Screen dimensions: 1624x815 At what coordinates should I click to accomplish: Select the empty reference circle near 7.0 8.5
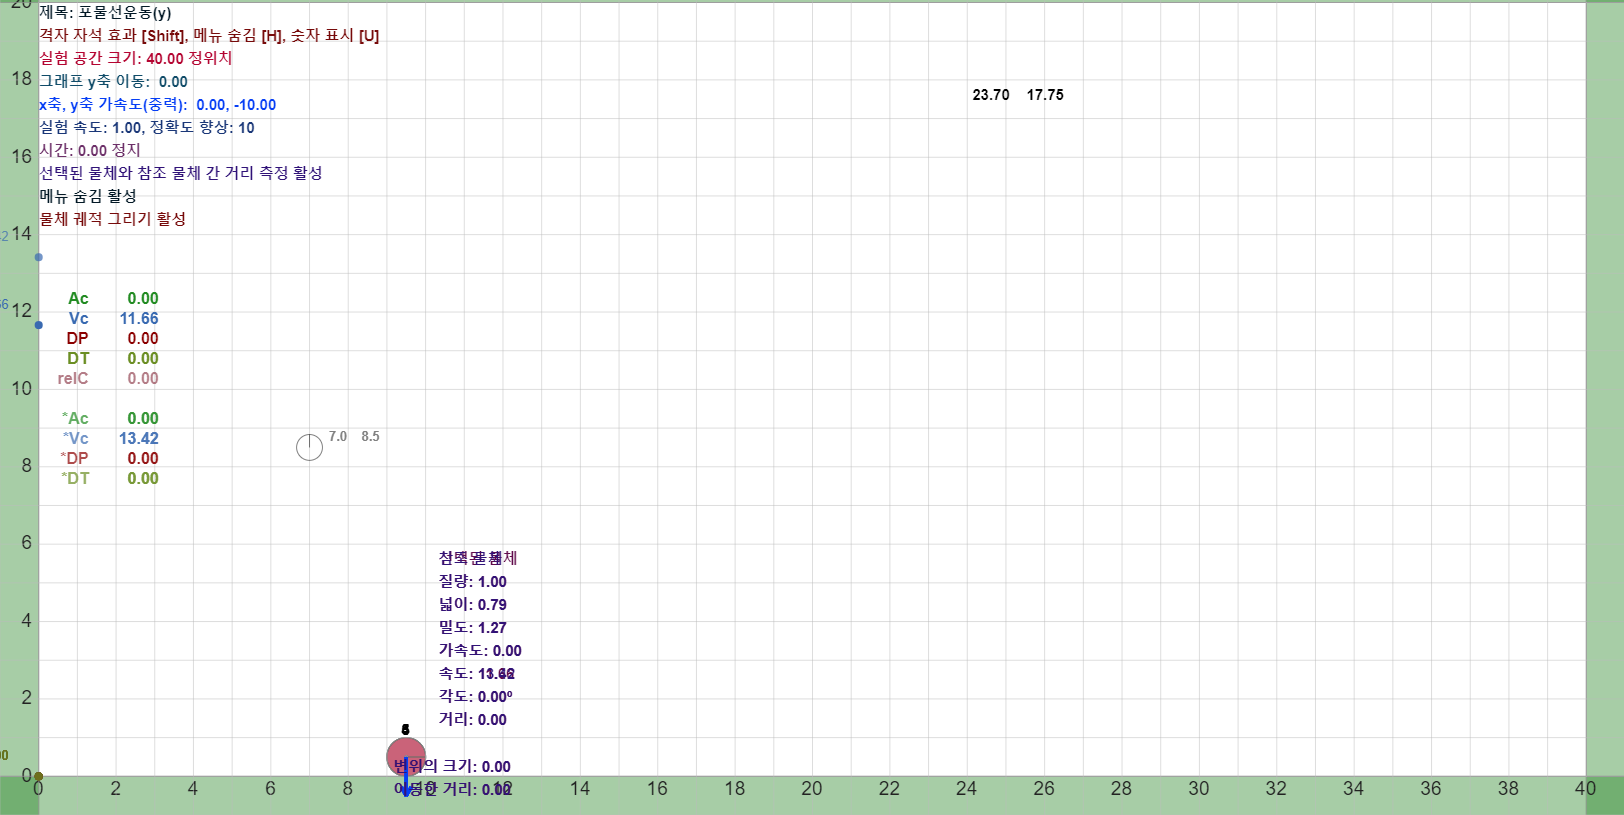click(310, 447)
